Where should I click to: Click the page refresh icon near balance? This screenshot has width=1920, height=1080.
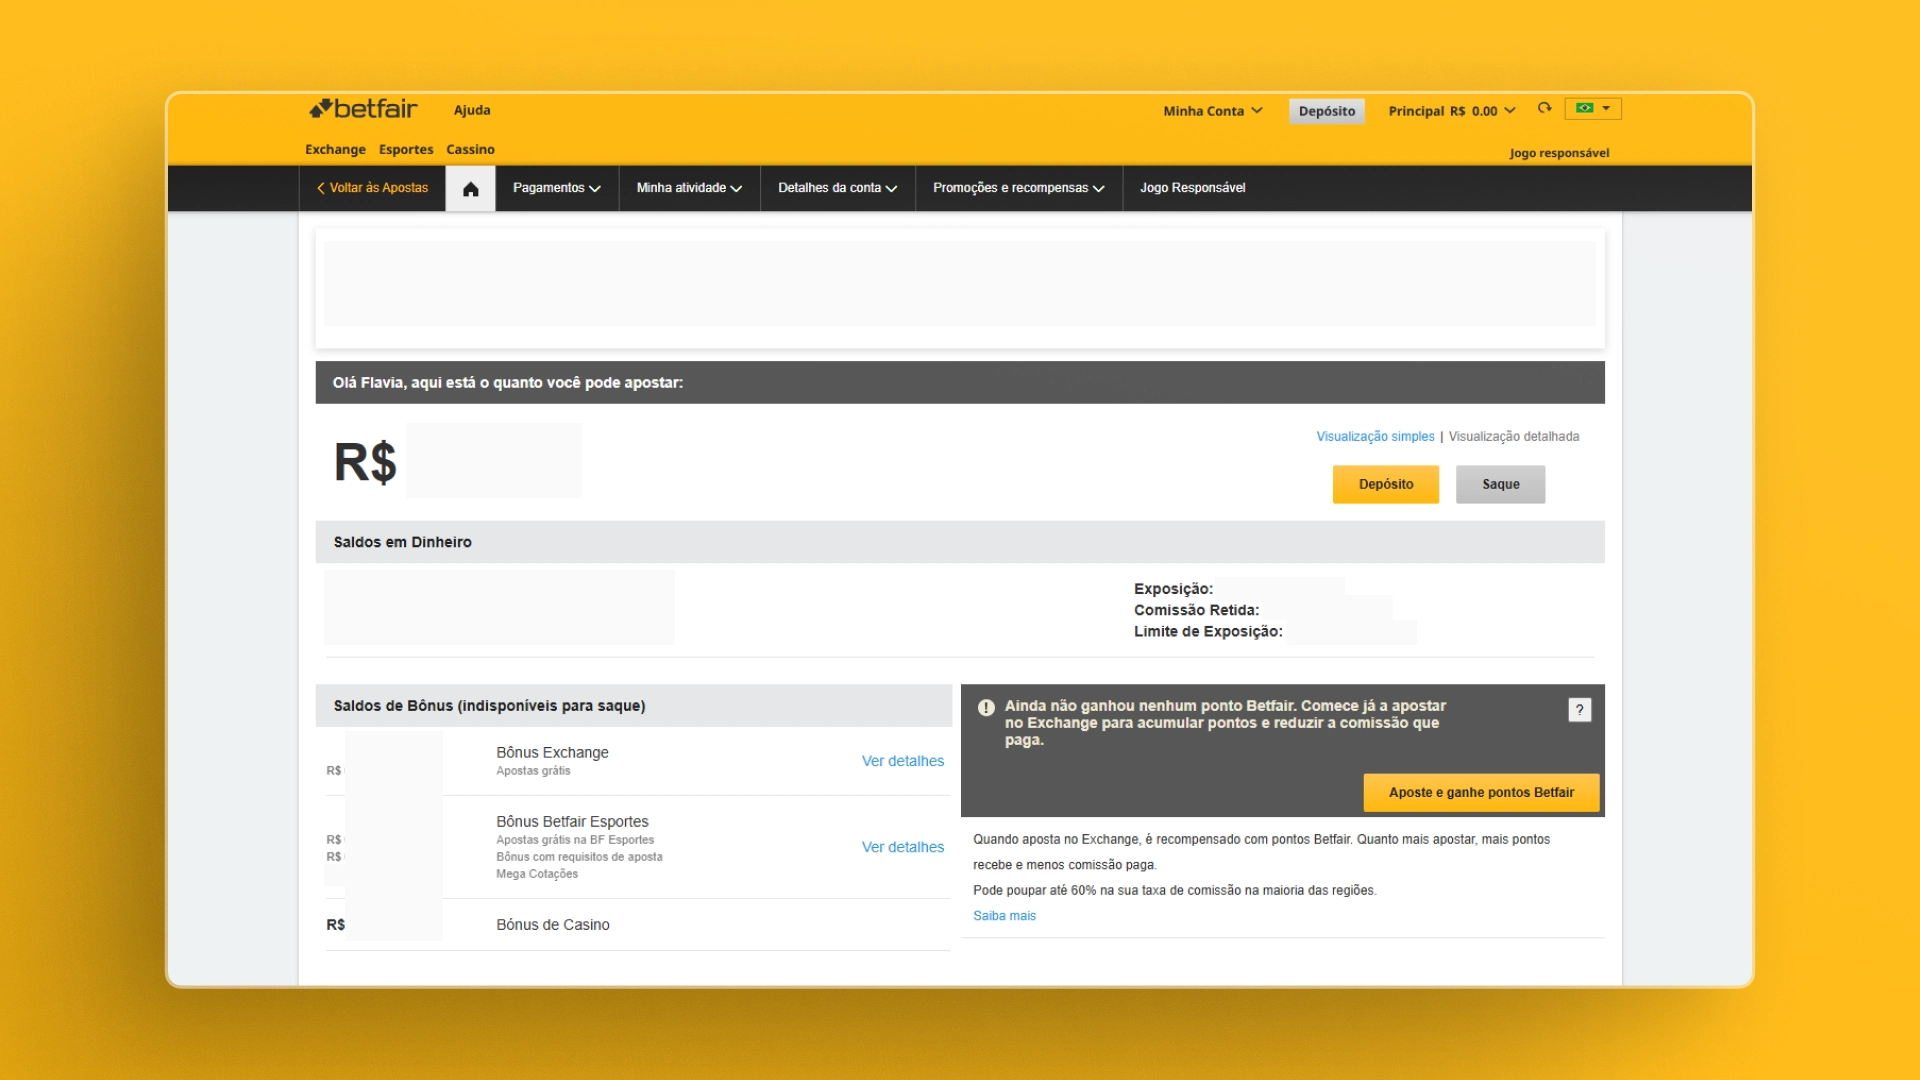point(1544,109)
